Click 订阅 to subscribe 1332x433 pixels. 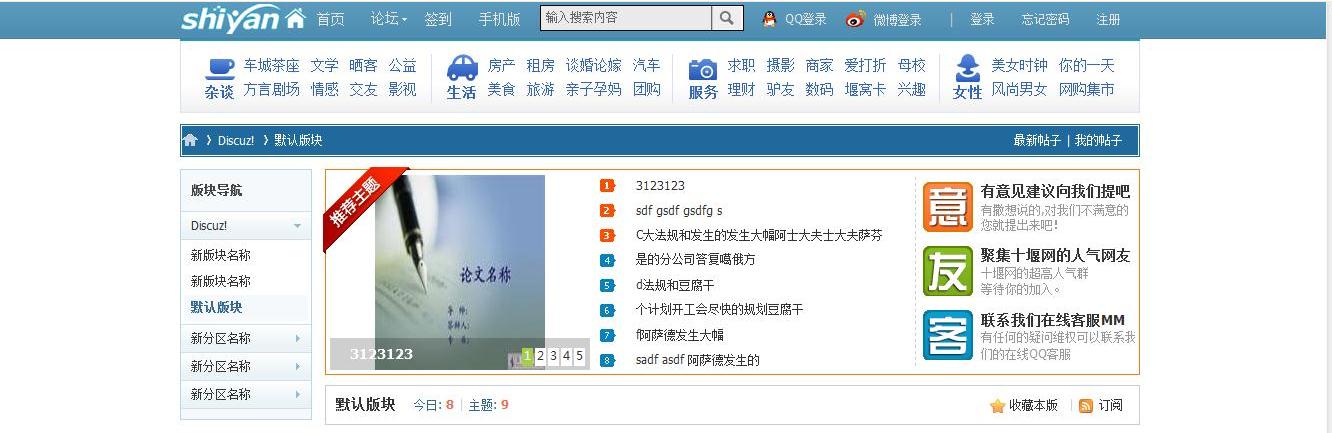pyautogui.click(x=1111, y=406)
